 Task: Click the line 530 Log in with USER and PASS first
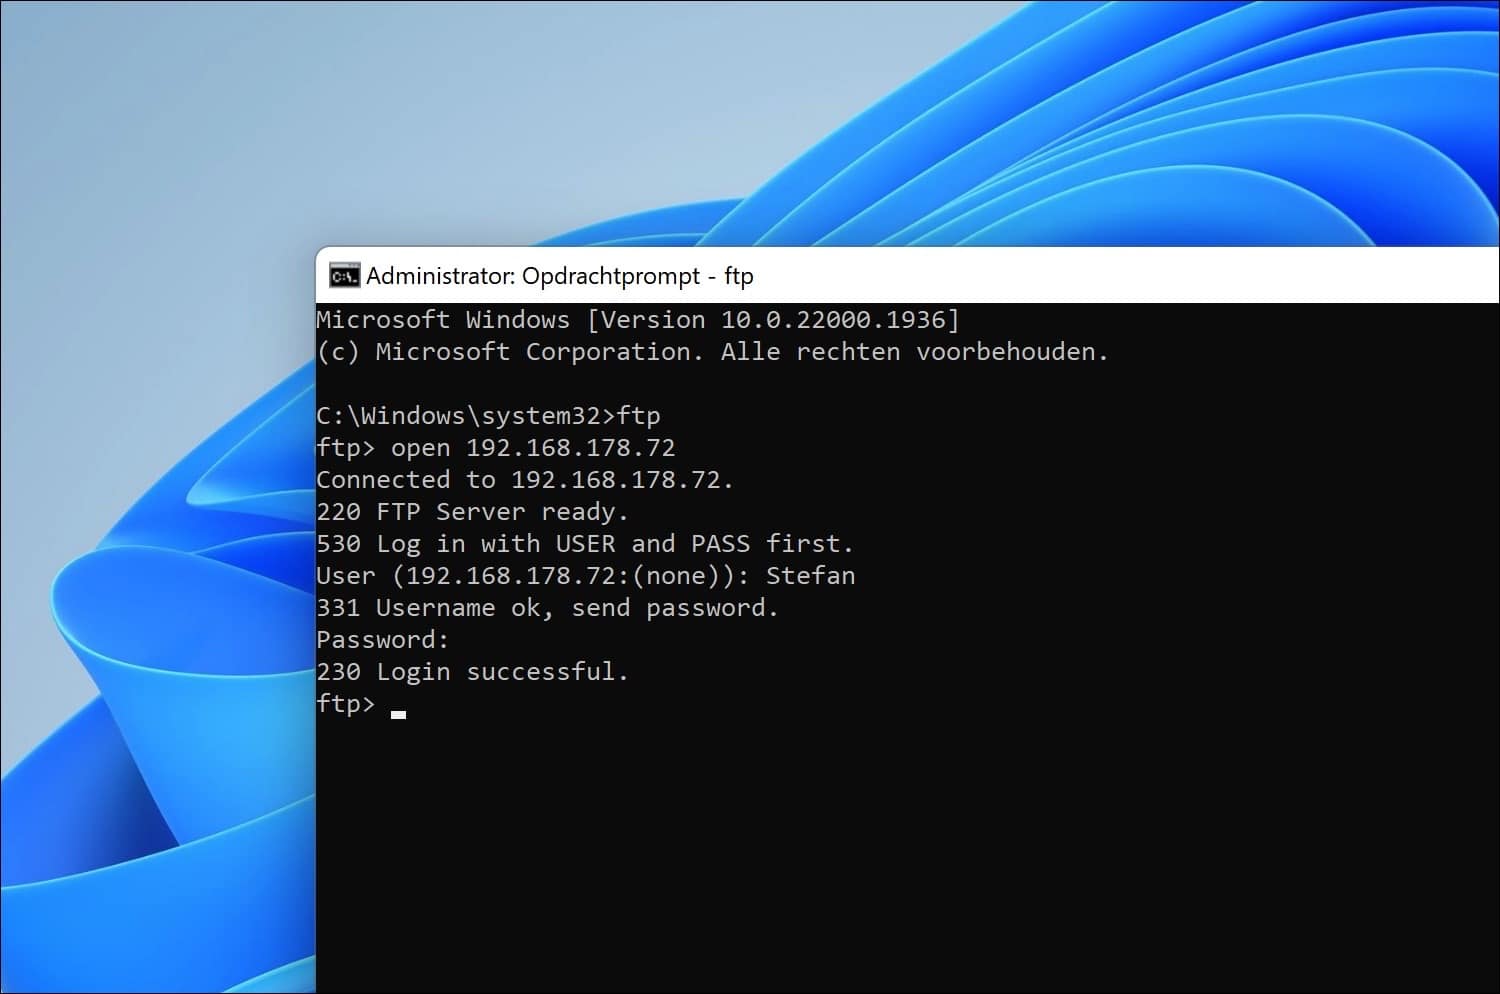[585, 544]
